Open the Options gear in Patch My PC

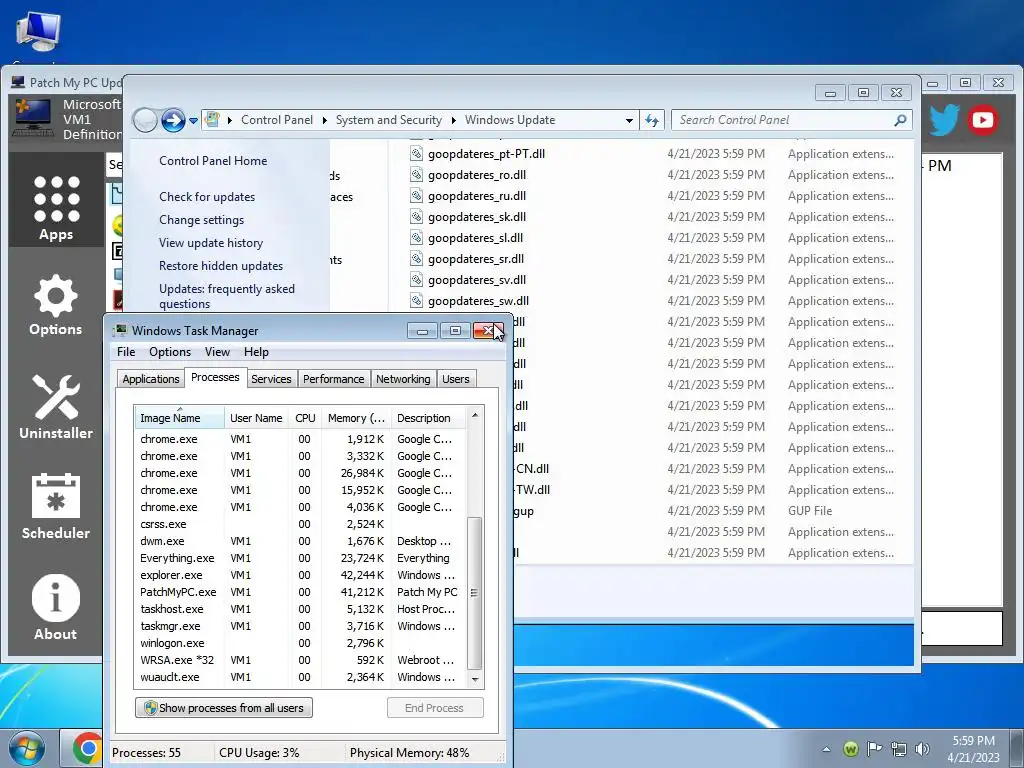pyautogui.click(x=56, y=305)
